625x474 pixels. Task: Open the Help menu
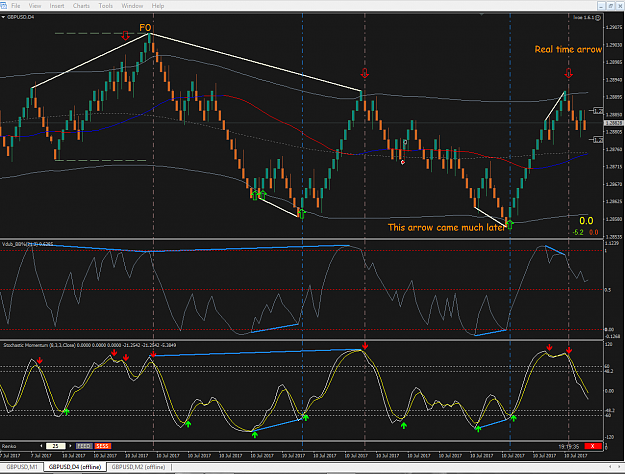click(158, 6)
